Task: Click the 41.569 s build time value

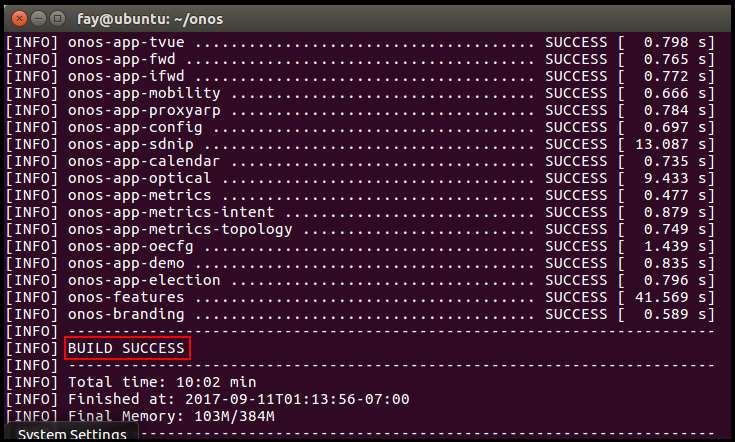Action: tap(666, 297)
